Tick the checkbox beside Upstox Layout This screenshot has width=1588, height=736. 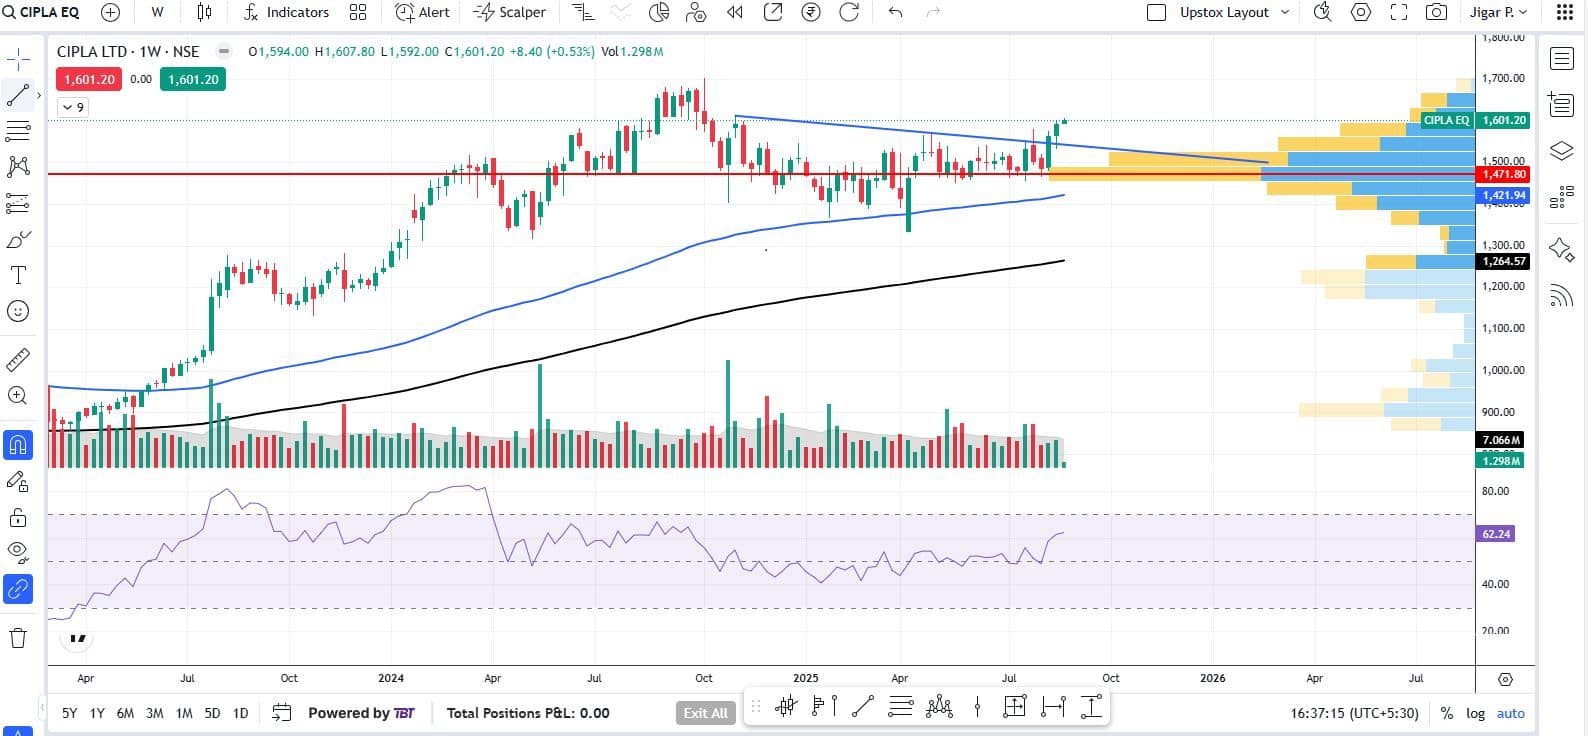tap(1156, 12)
